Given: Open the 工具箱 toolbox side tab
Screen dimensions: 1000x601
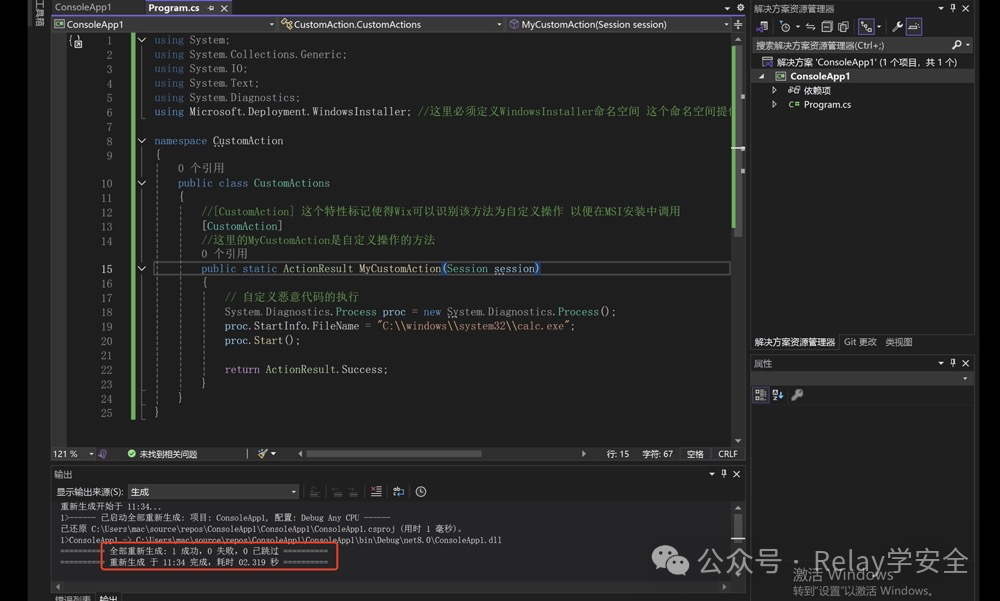Looking at the screenshot, I should point(40,13).
